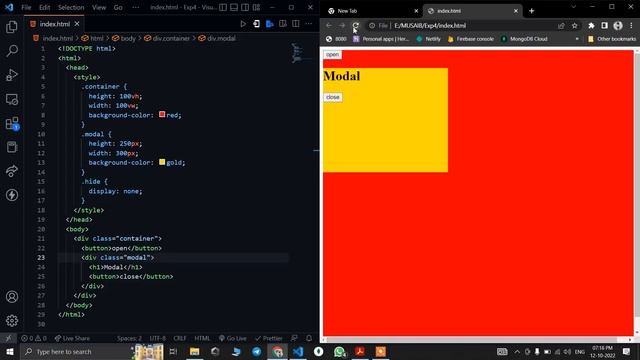Click the Windows search box
640x360 pixels.
pos(78,351)
